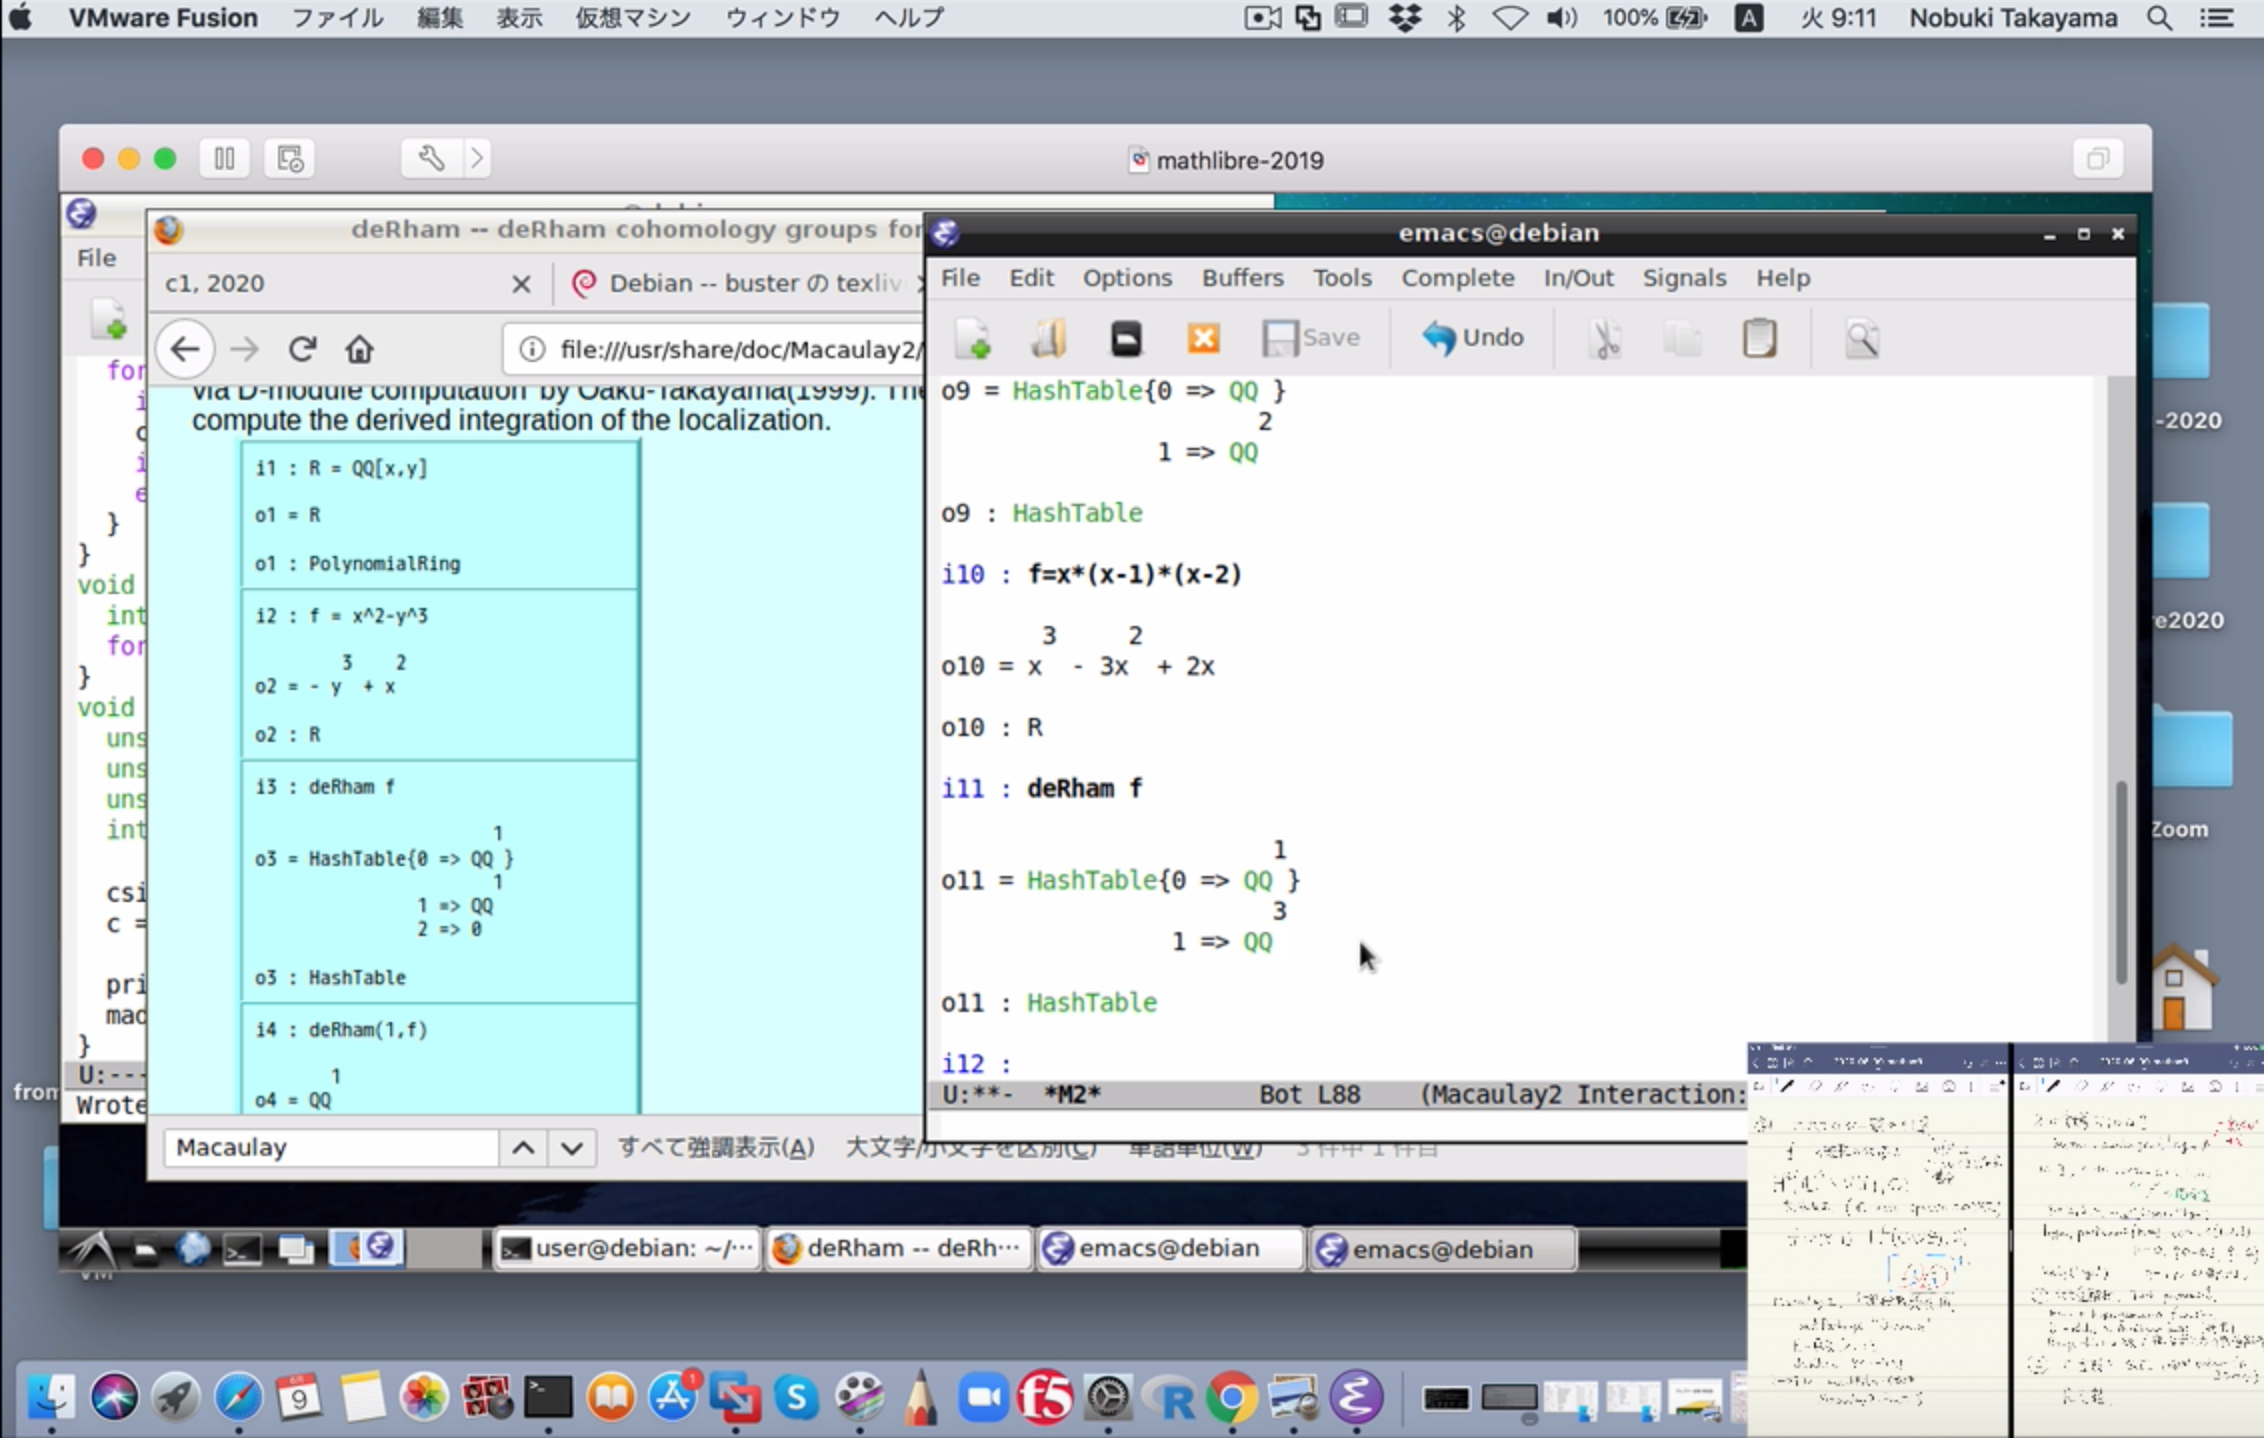Click the copy icon in emacs toolbar
Image resolution: width=2264 pixels, height=1438 pixels.
point(1683,338)
